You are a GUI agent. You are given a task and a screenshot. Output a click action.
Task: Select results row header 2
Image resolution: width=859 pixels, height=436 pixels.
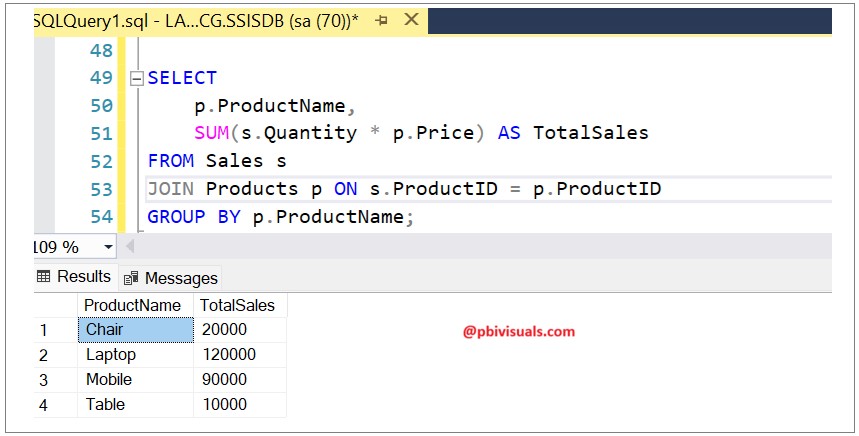pyautogui.click(x=55, y=355)
